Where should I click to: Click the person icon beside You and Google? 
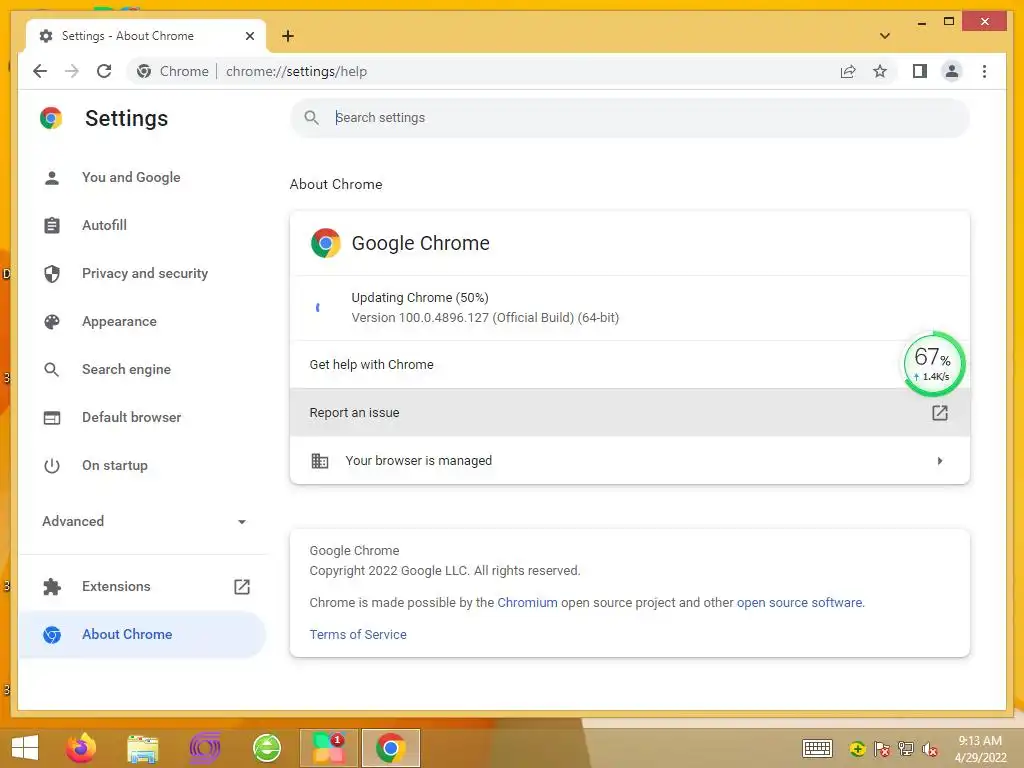pos(52,178)
